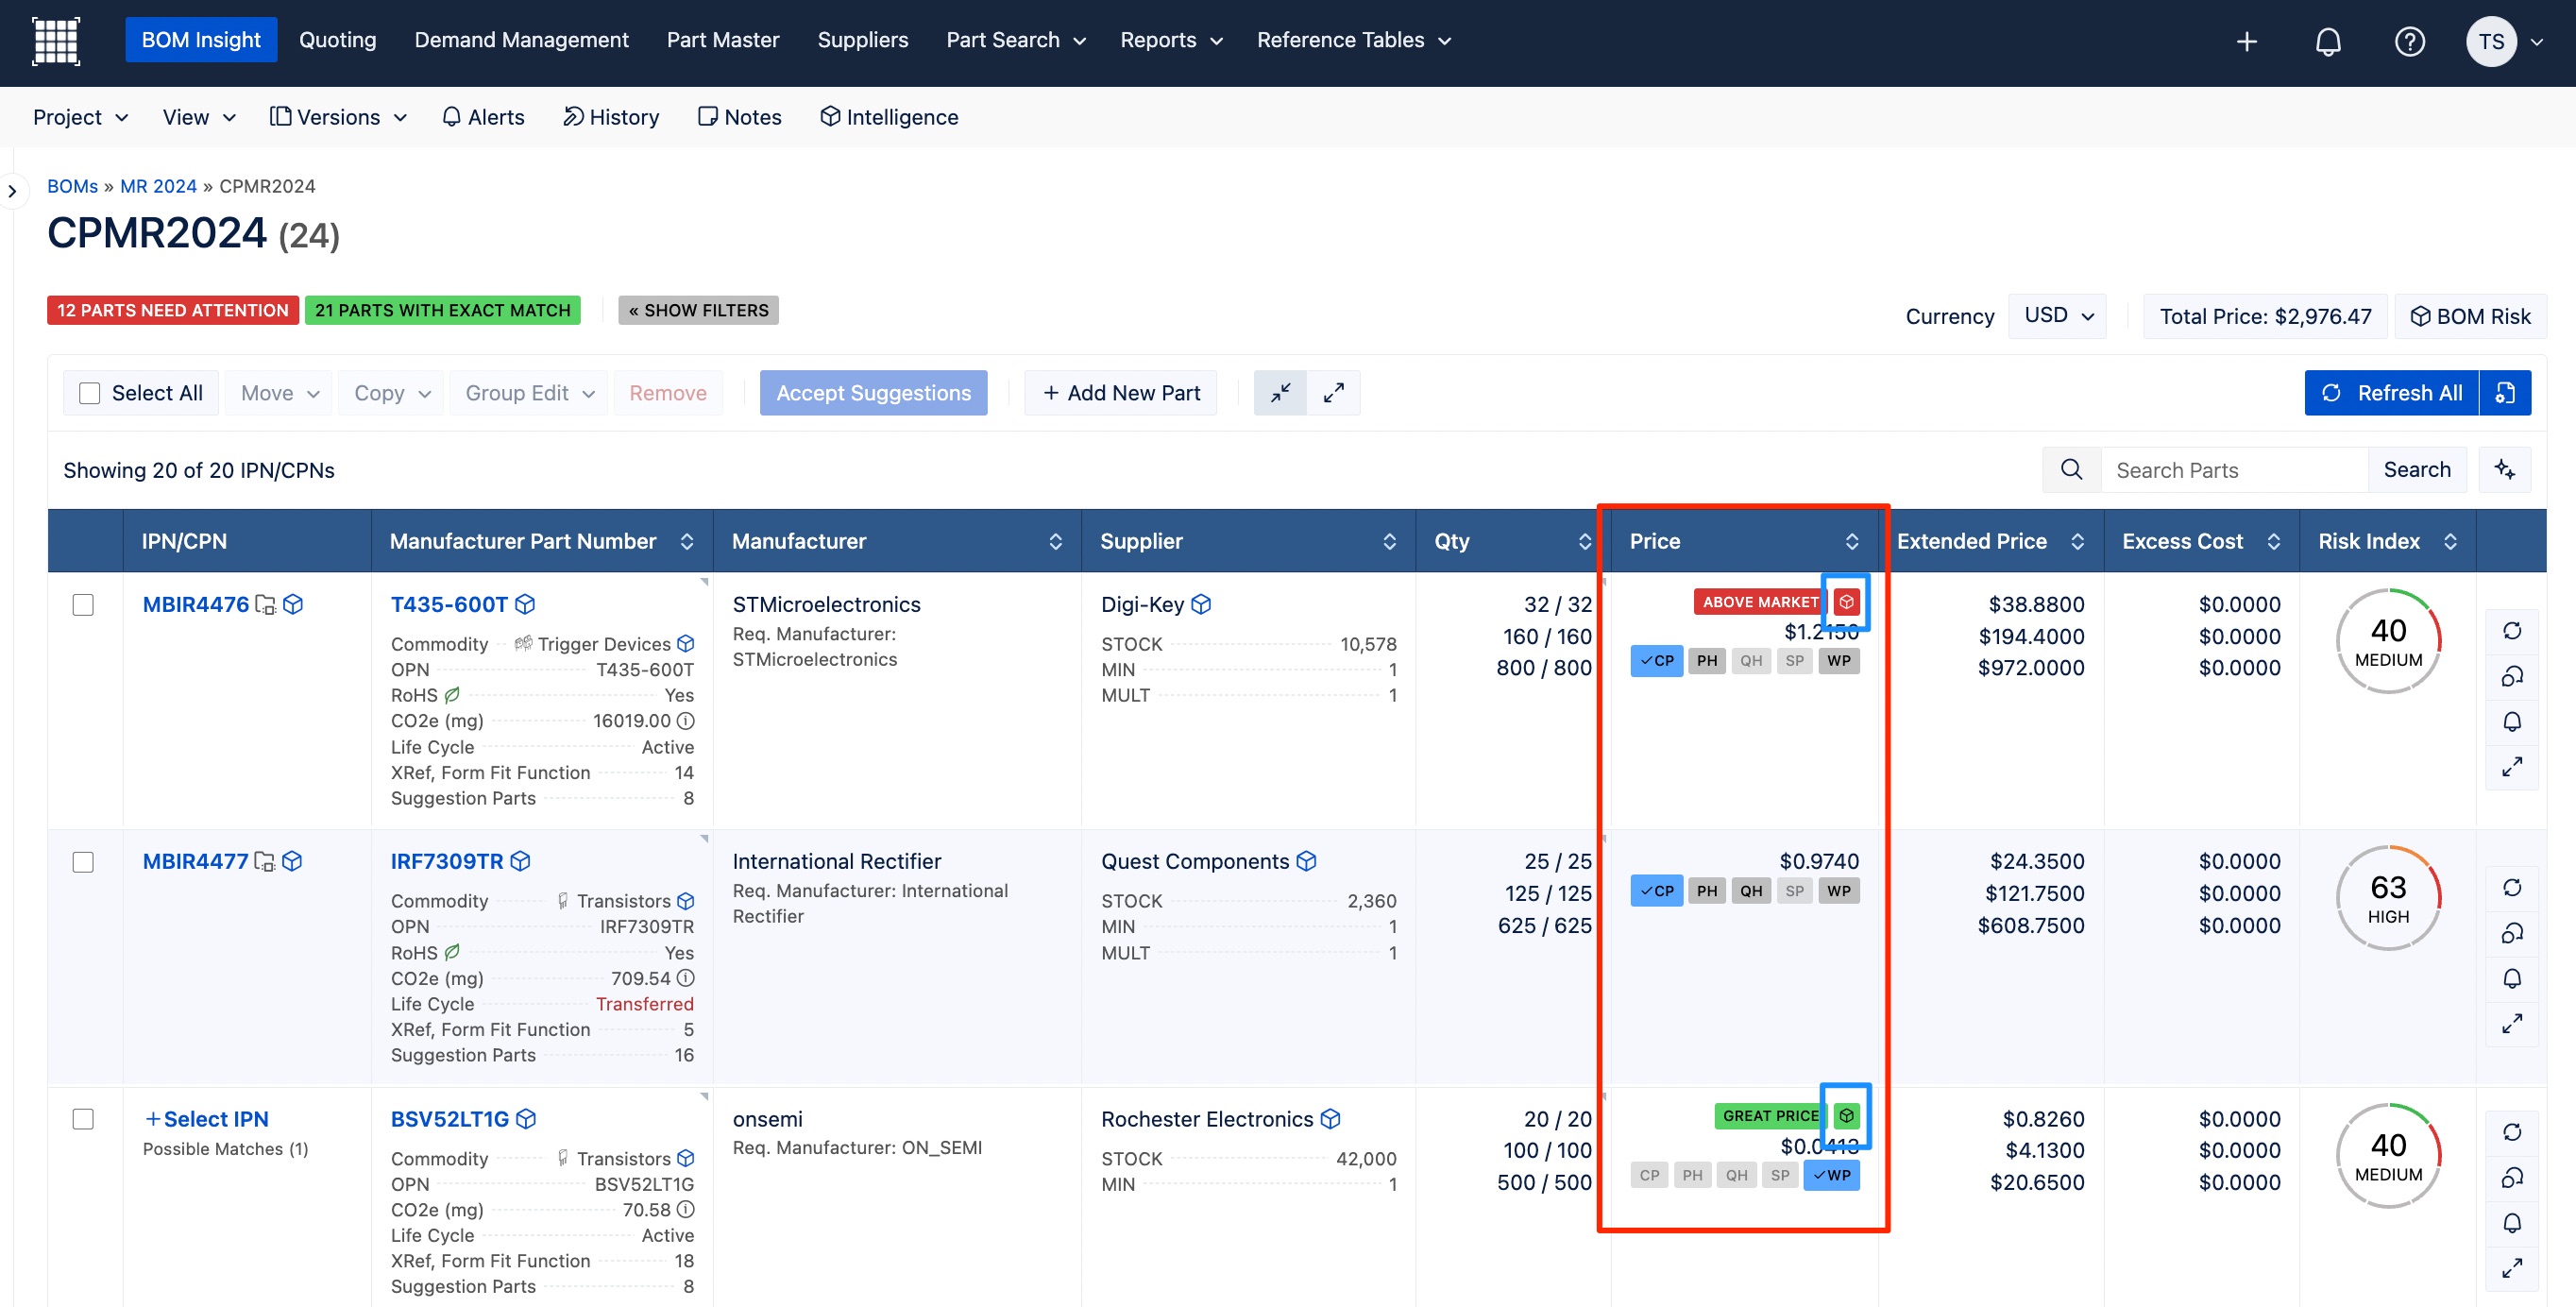Click the cube icon beside Quest Components

(1306, 861)
